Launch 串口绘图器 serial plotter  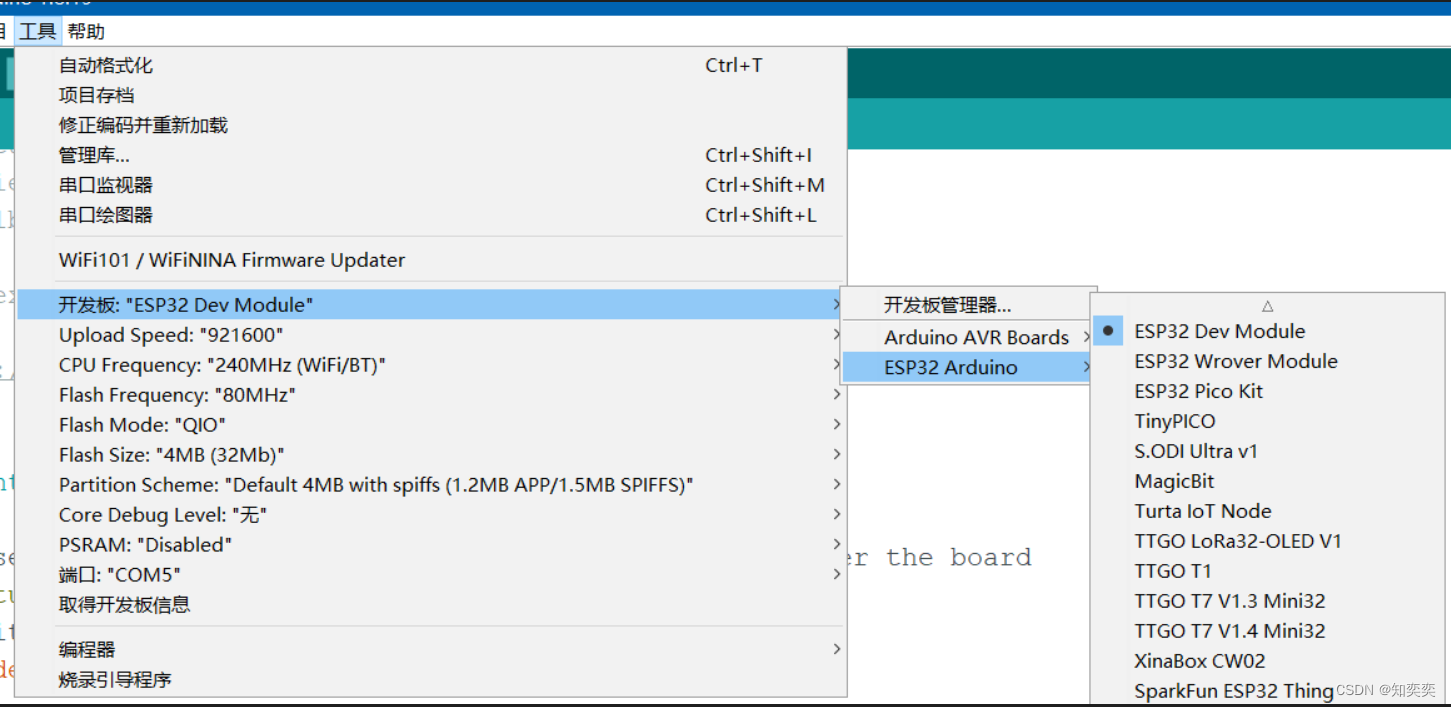pyautogui.click(x=432, y=216)
